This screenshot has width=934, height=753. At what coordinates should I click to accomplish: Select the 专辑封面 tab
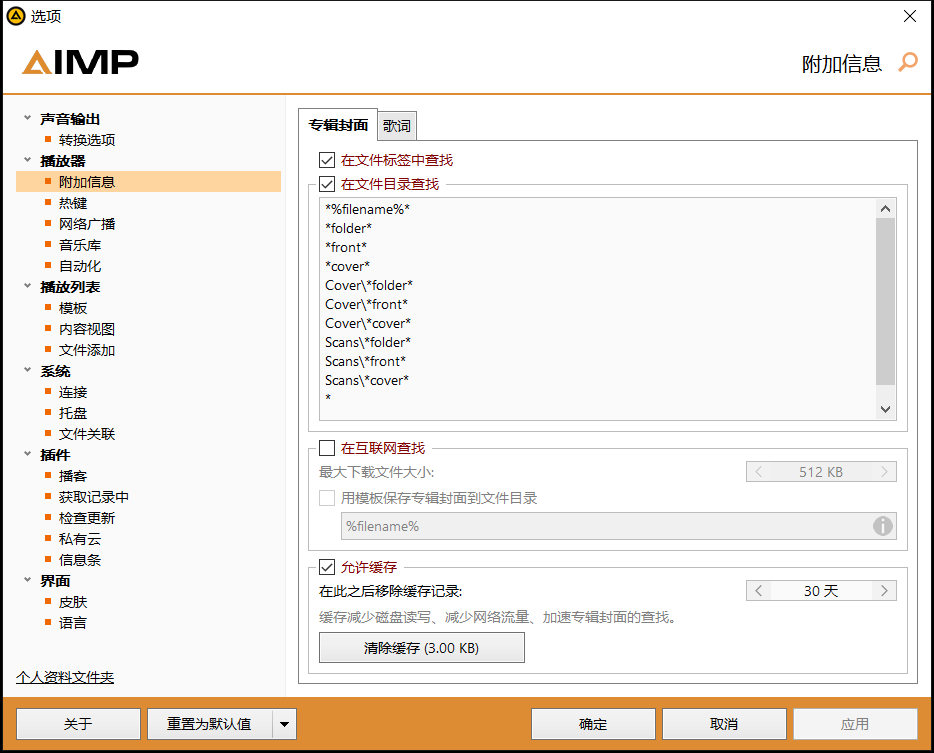[x=338, y=125]
